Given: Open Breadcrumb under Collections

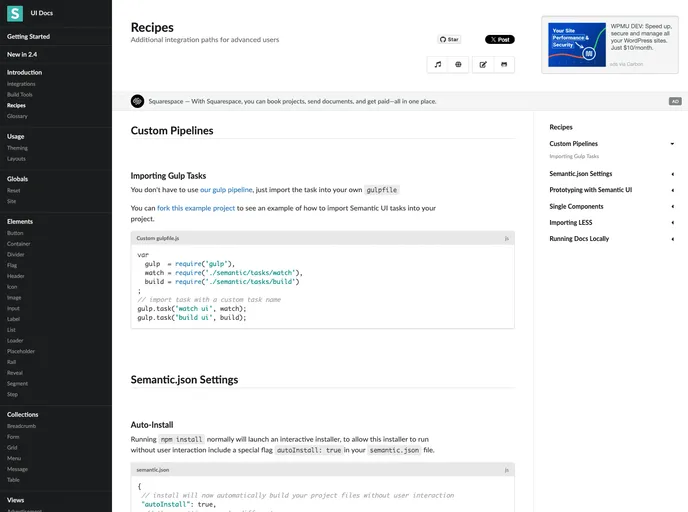Looking at the screenshot, I should (x=22, y=426).
